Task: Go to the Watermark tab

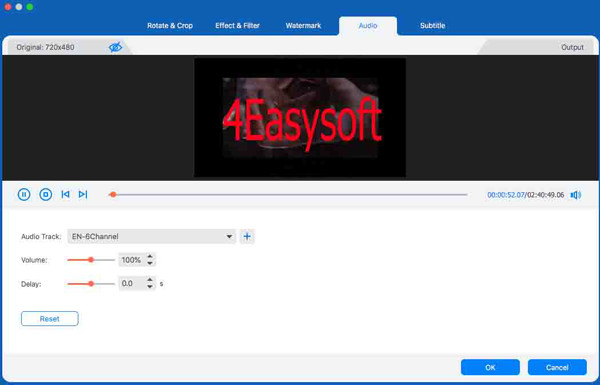Action: click(x=303, y=26)
